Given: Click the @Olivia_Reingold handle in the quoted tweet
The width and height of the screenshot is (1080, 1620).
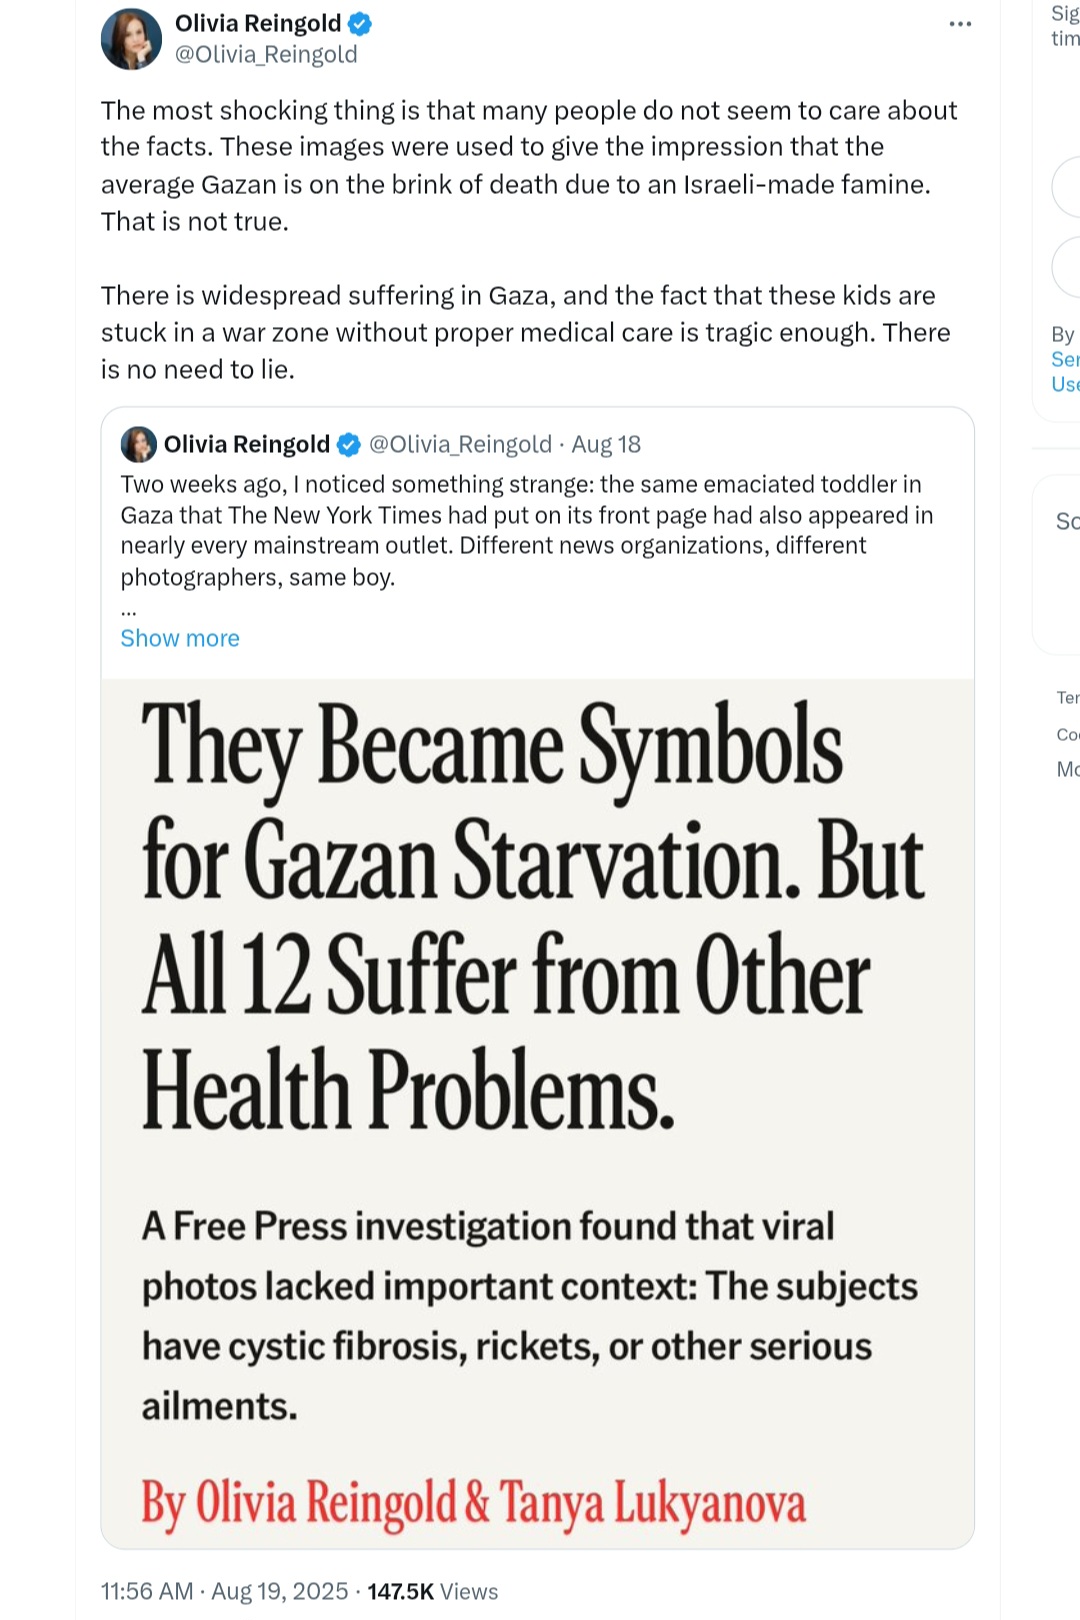Looking at the screenshot, I should (460, 444).
